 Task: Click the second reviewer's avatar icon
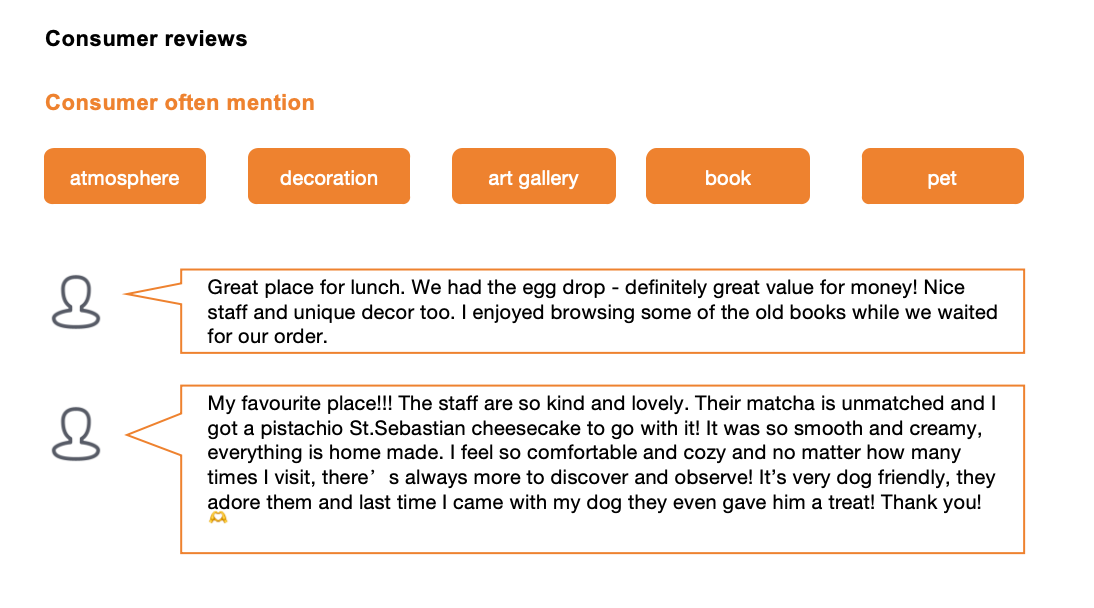pyautogui.click(x=76, y=433)
